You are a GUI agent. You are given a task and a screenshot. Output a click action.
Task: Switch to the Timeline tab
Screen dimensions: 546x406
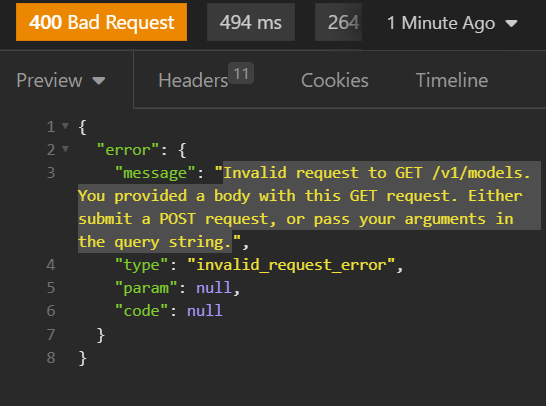coord(452,80)
